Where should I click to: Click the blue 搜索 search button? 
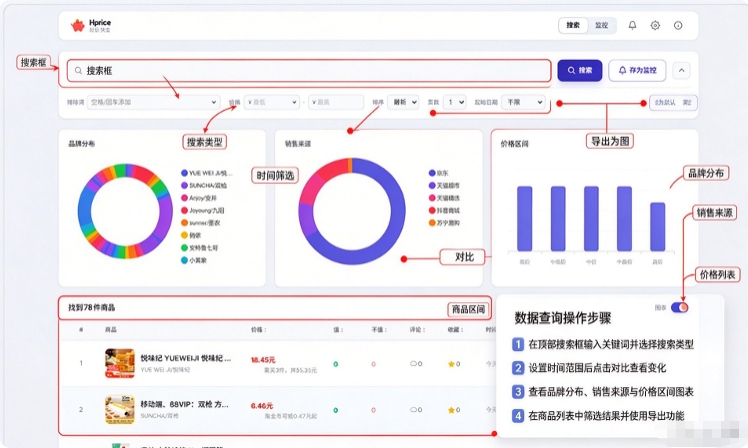click(580, 70)
